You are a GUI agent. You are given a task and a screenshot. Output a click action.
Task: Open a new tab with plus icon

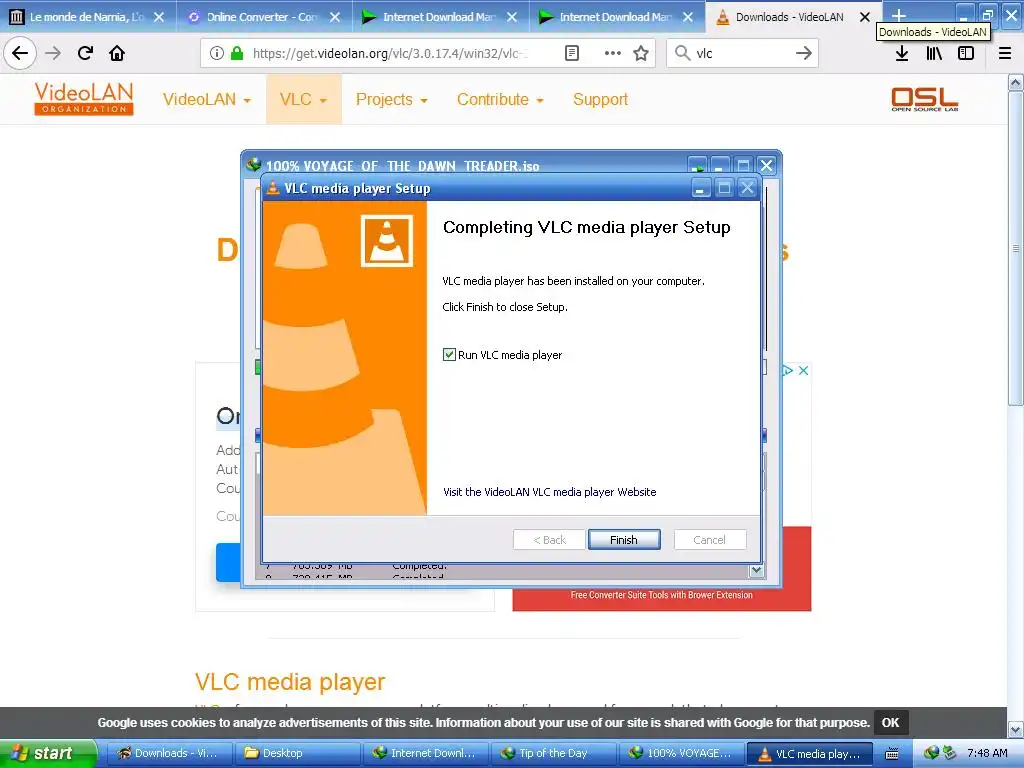[x=899, y=16]
